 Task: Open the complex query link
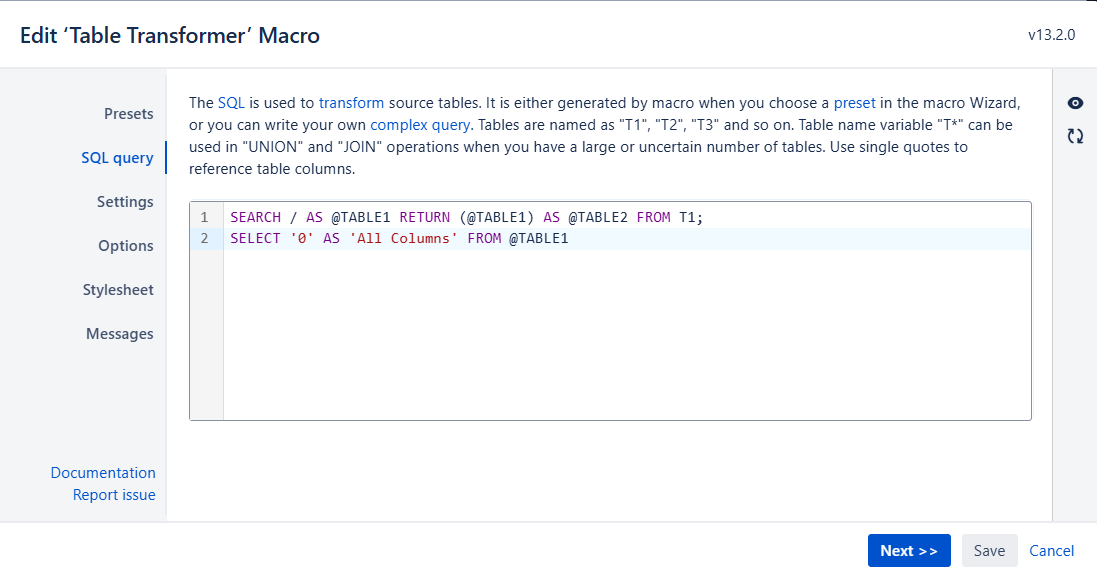(x=420, y=125)
